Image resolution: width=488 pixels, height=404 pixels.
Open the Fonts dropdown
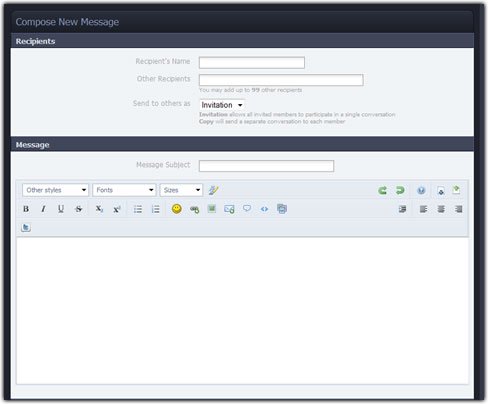(124, 190)
